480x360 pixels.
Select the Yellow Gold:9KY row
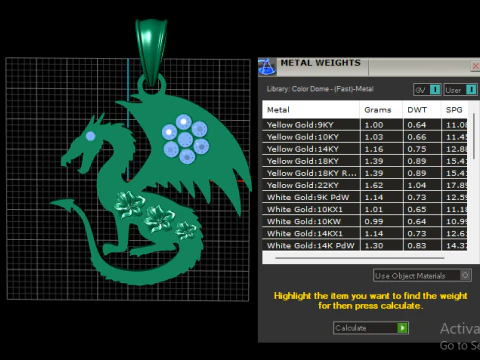tap(365, 125)
